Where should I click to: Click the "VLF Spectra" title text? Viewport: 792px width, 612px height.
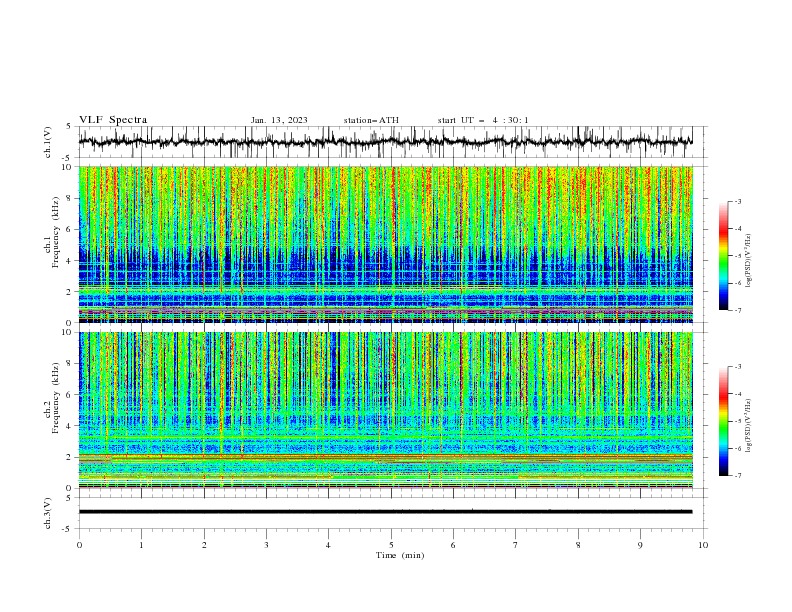tap(113, 120)
